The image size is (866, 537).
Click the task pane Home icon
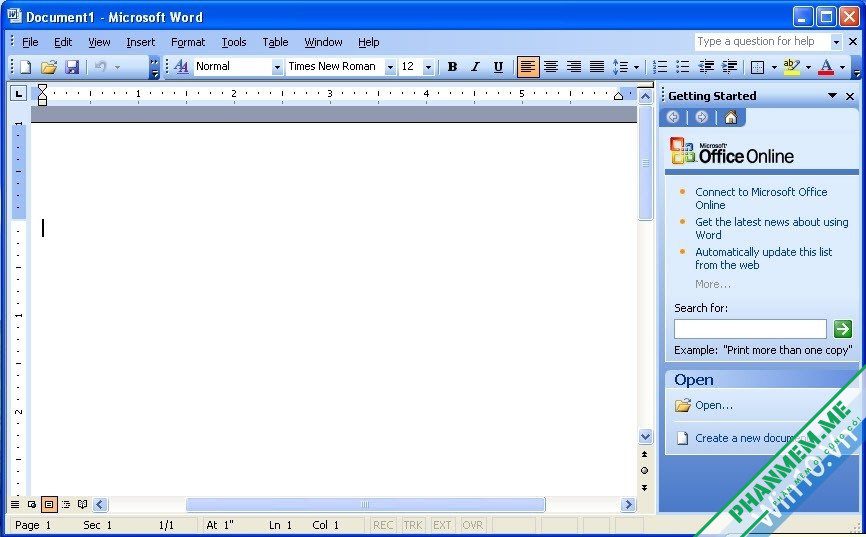pyautogui.click(x=731, y=117)
